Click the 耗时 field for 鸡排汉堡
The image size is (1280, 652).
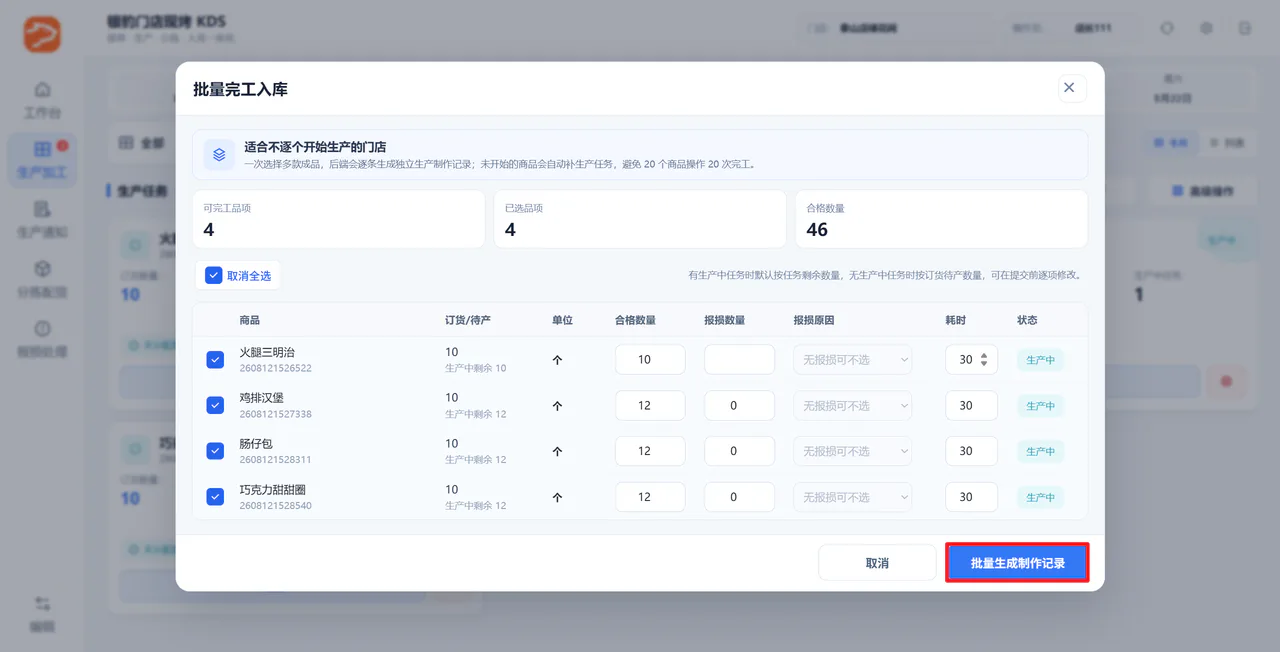(971, 406)
